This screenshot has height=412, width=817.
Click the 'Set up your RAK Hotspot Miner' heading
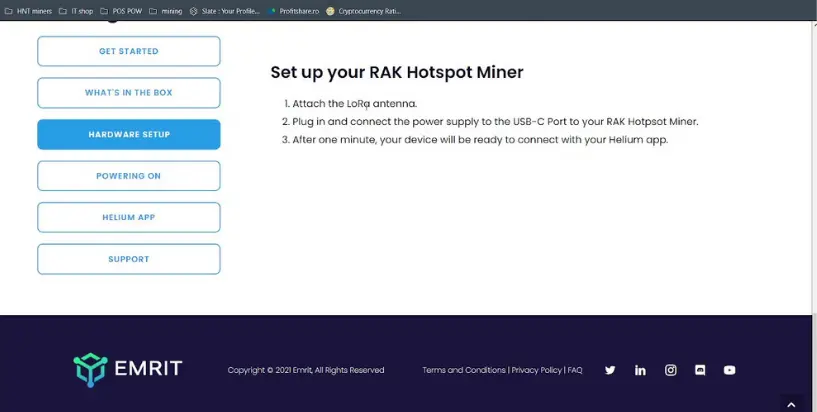397,72
